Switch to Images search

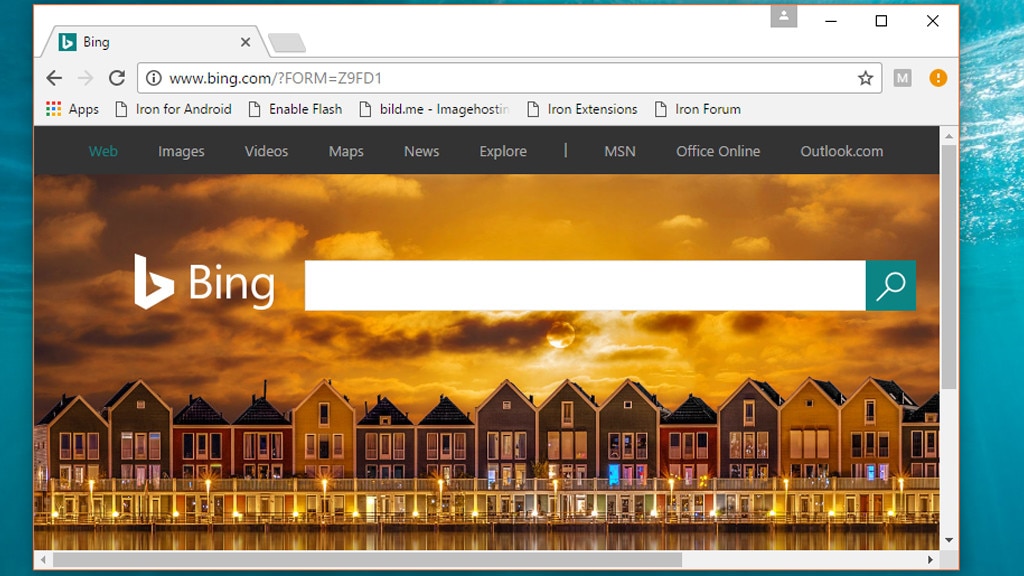pos(181,151)
